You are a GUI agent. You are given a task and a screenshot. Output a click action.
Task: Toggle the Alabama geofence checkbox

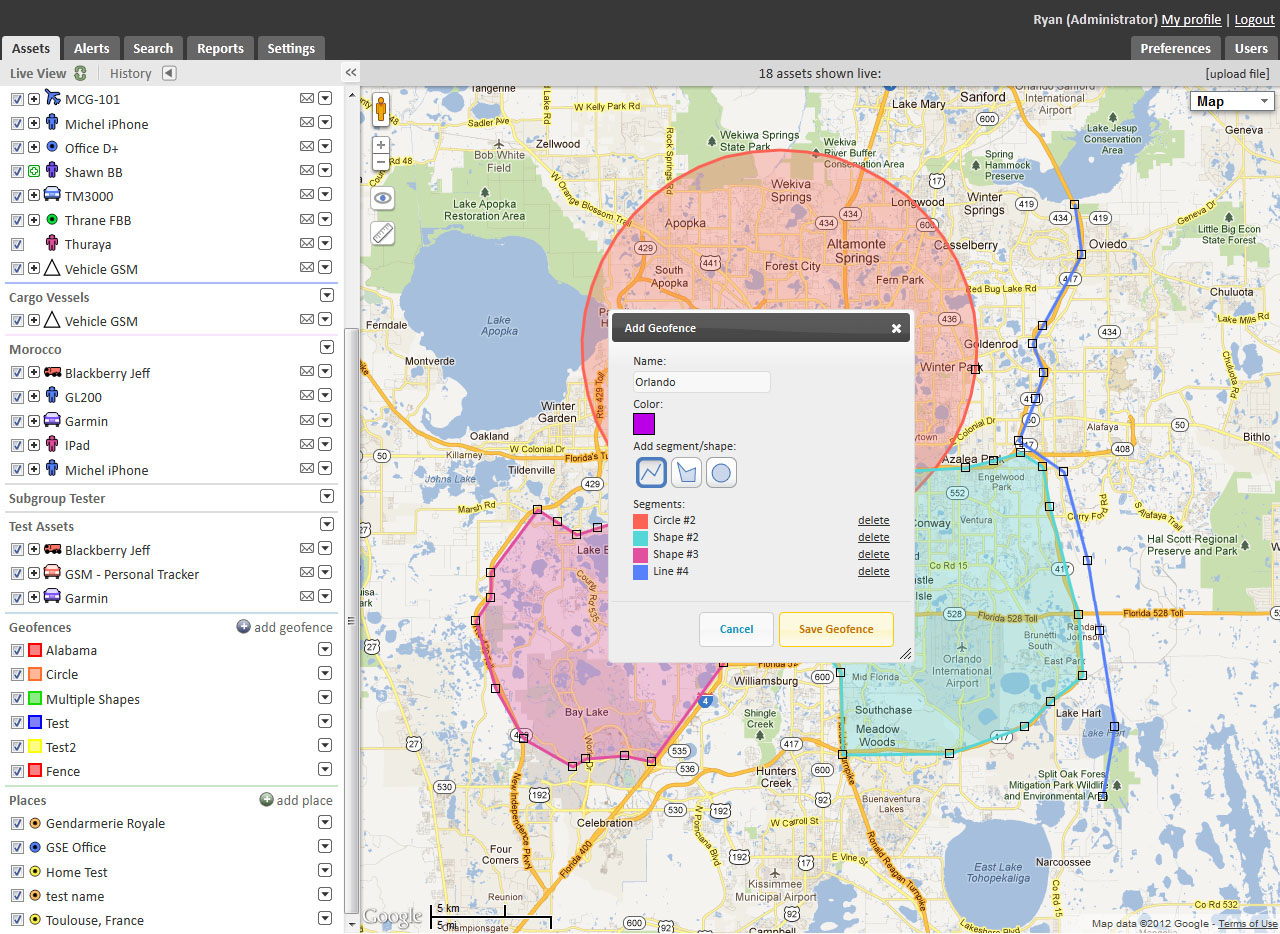(17, 649)
